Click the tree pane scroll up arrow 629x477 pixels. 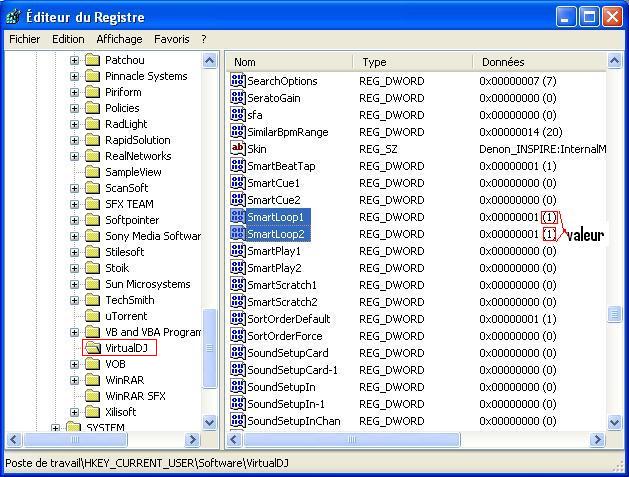(x=210, y=61)
